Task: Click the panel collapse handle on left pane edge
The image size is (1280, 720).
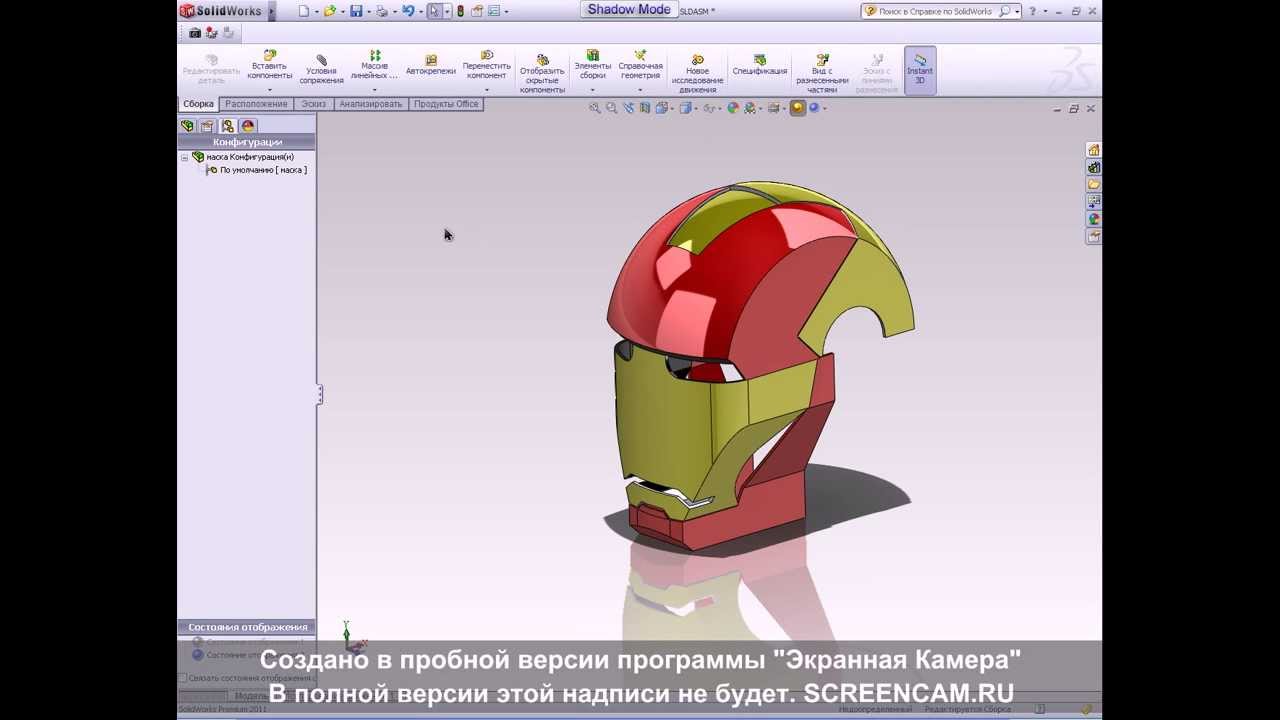Action: tap(319, 394)
